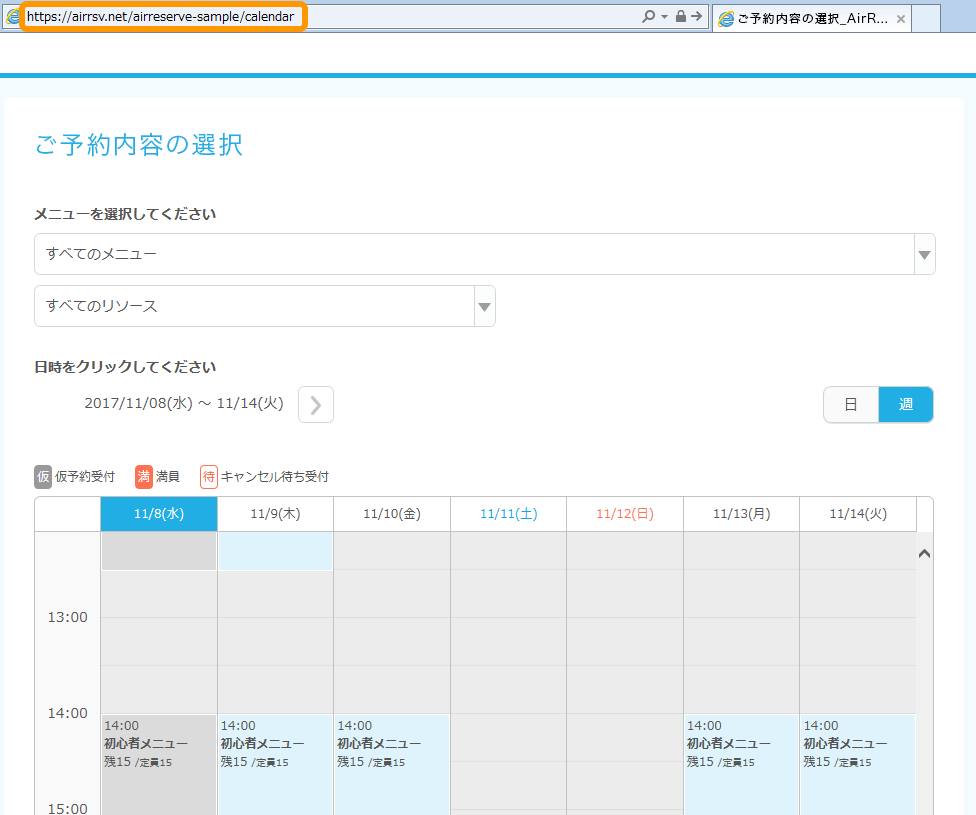
Task: Select the 11/10(金) column header
Action: tap(392, 514)
